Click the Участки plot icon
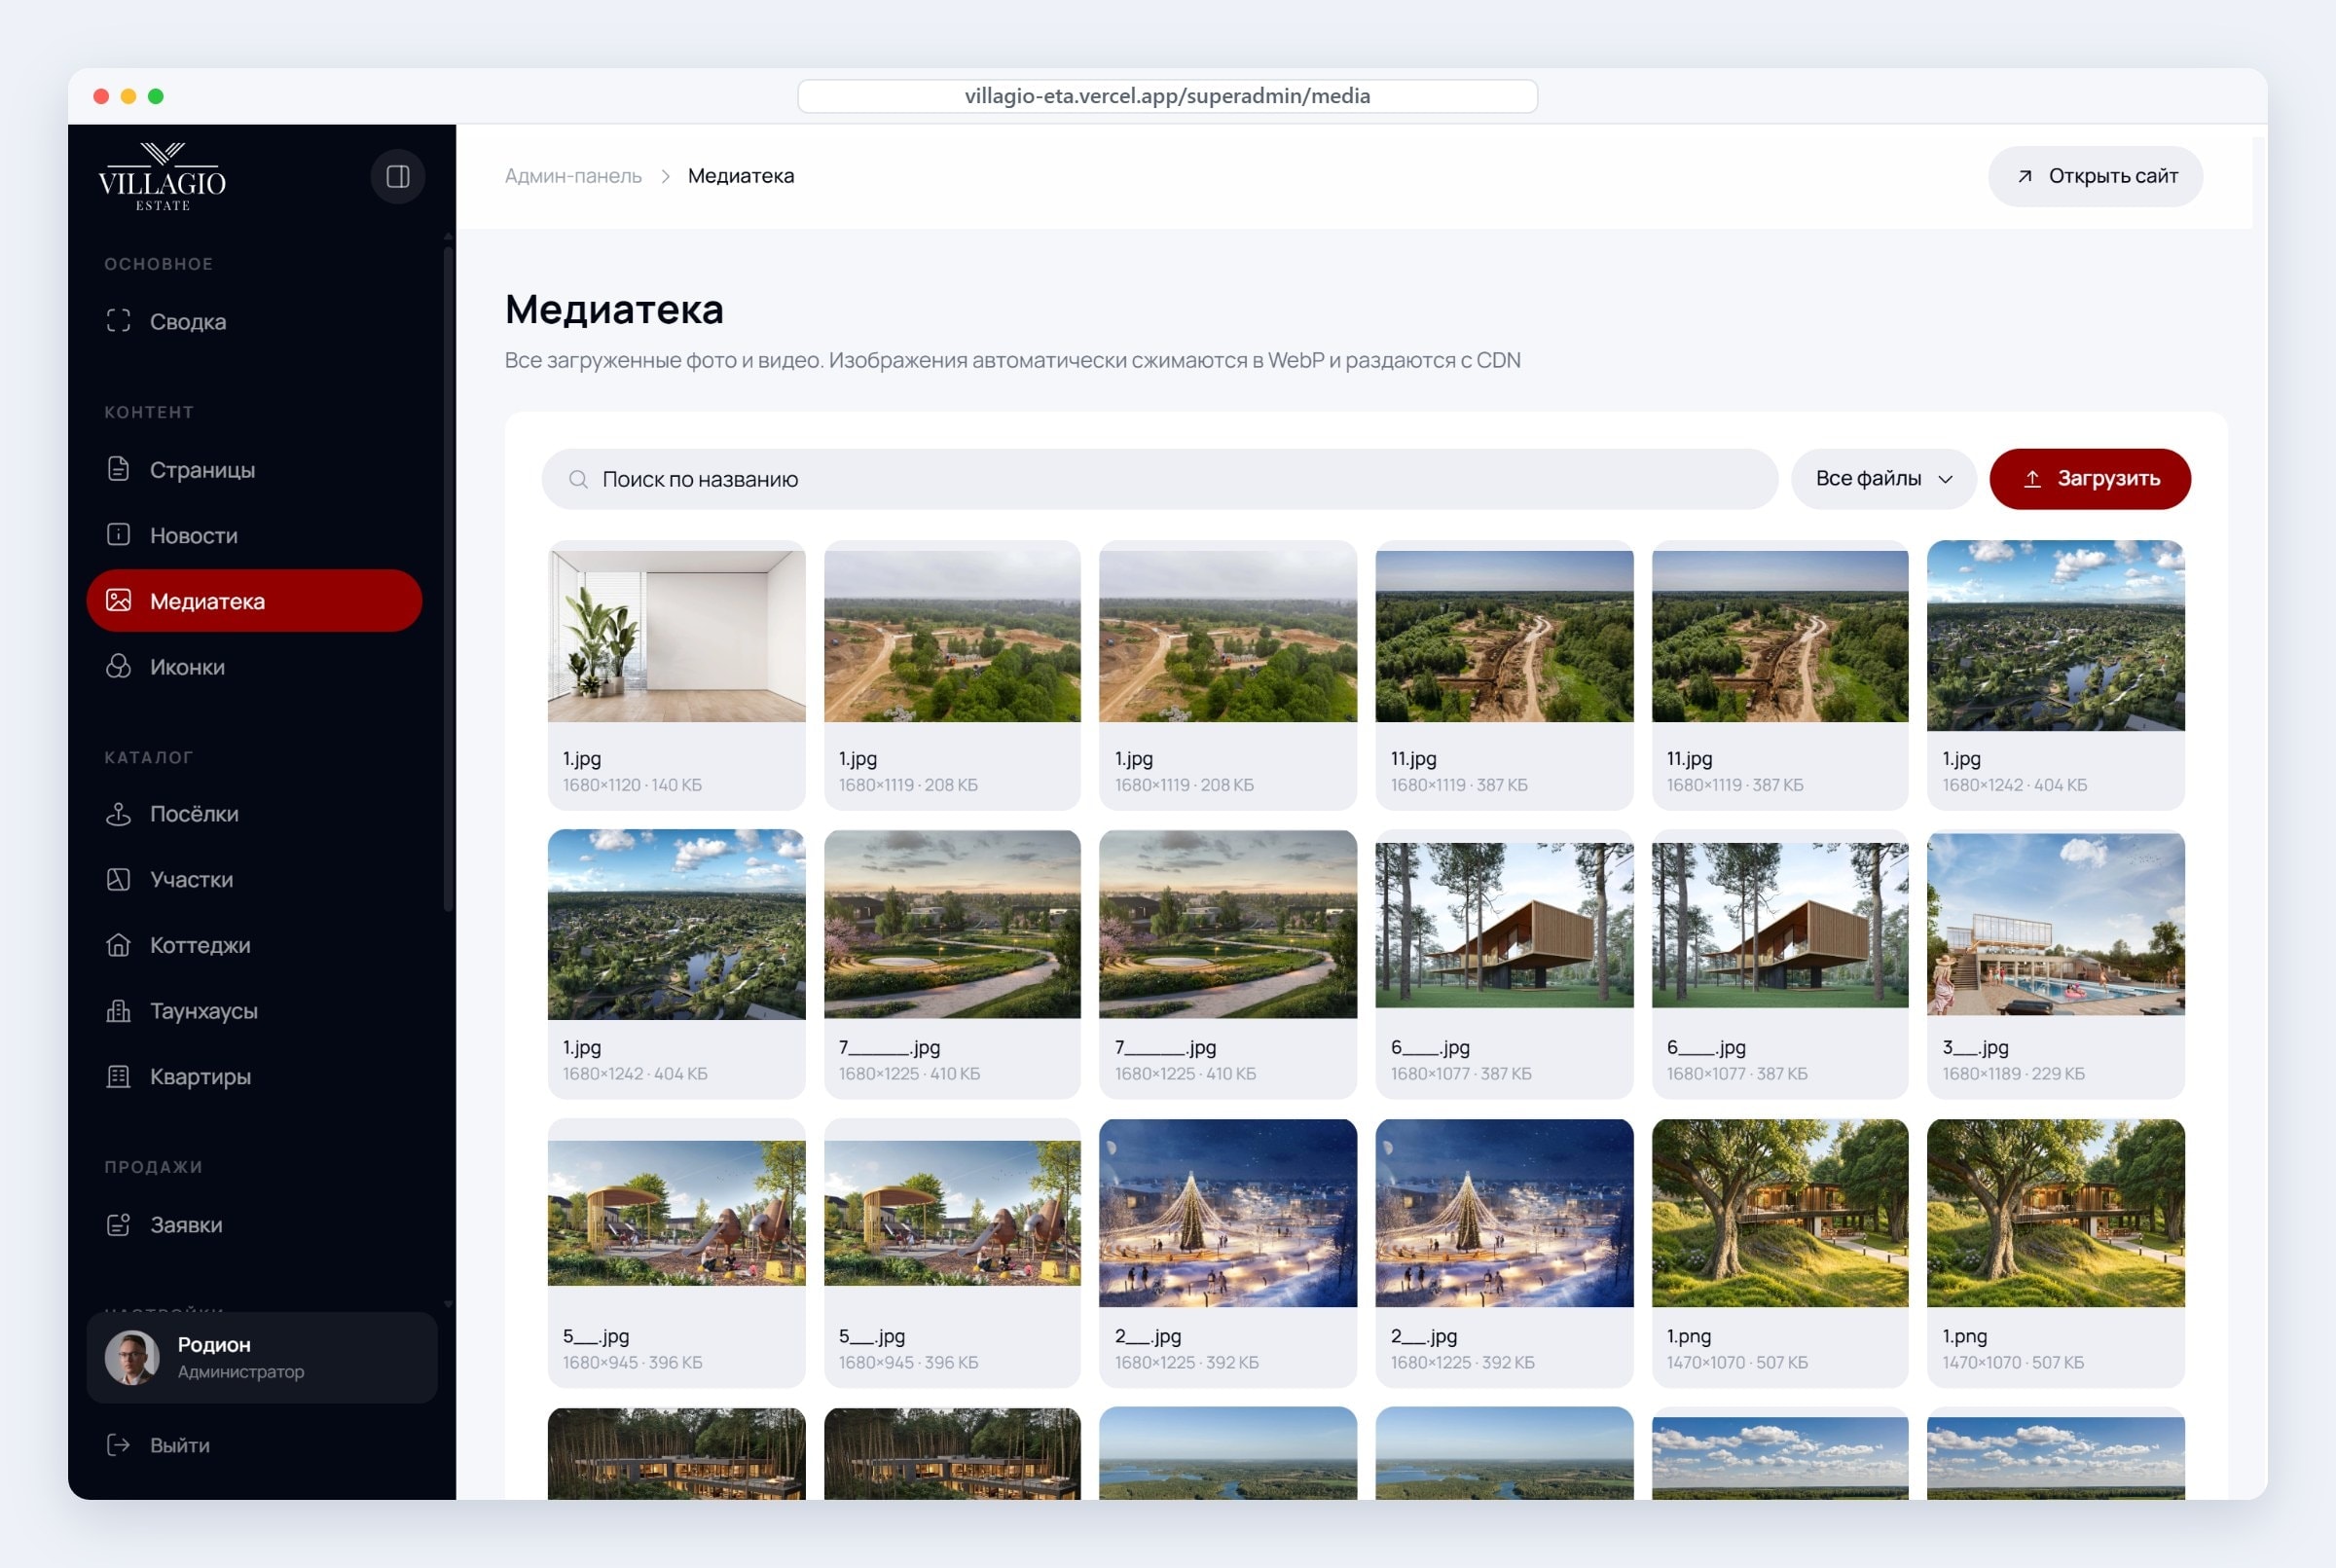This screenshot has height=1568, width=2336. 118,879
